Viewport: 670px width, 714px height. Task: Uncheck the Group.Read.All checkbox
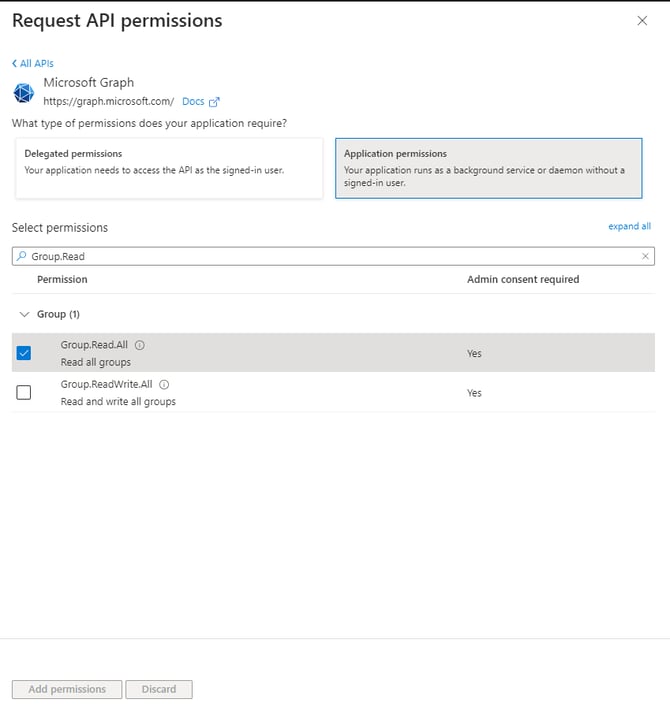[x=24, y=353]
